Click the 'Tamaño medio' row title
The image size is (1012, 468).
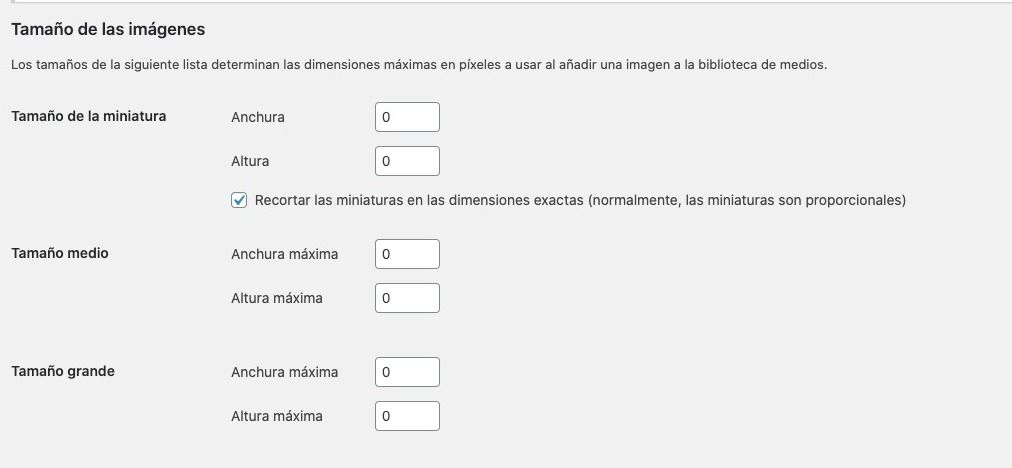pyautogui.click(x=60, y=253)
